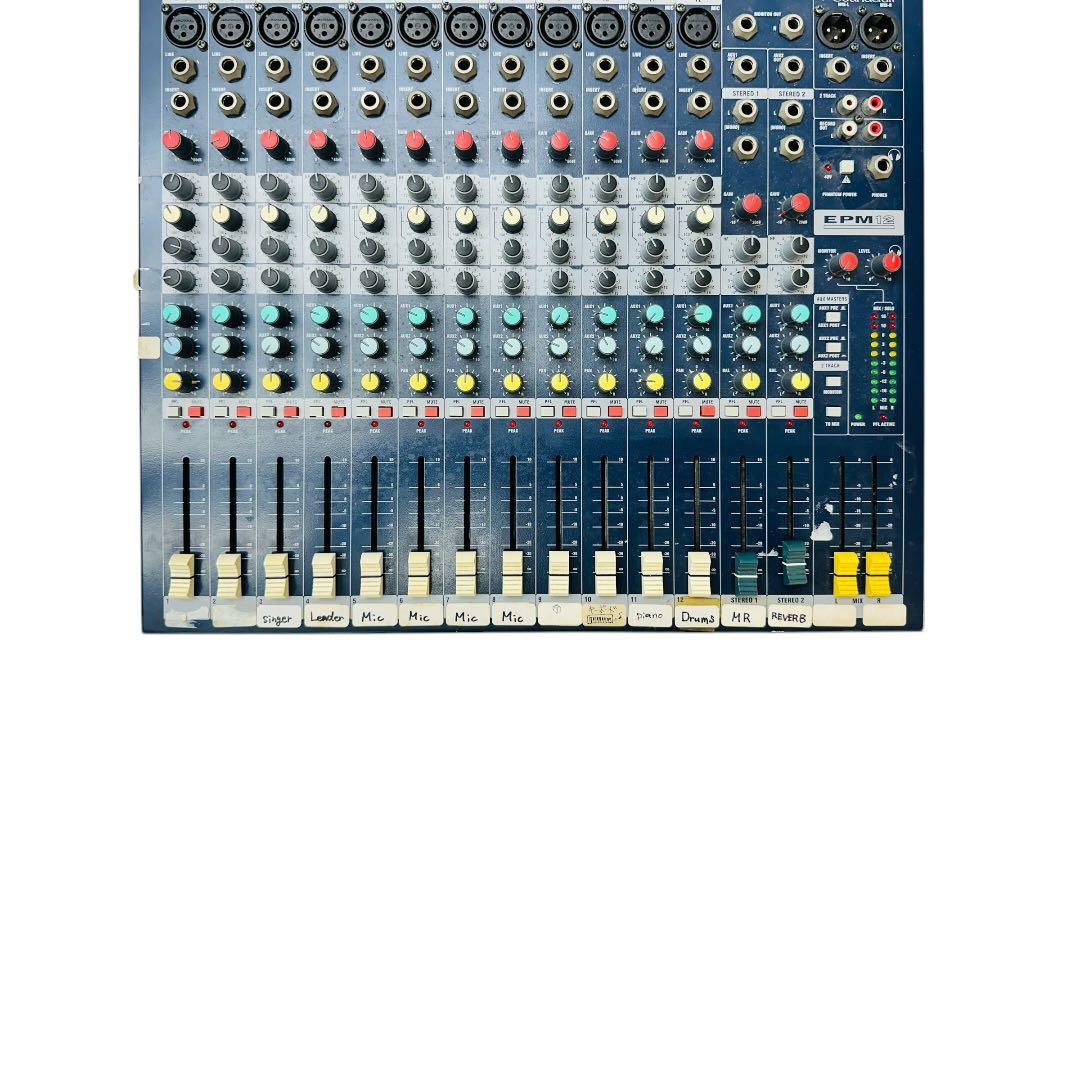Select the channel 1 XLR mic input
This screenshot has height=1080, width=1080.
(185, 27)
